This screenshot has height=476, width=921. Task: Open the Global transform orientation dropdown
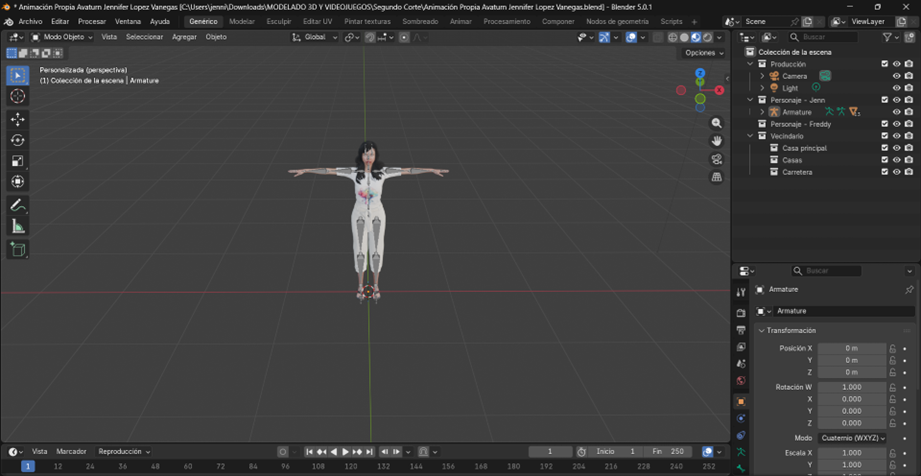tap(315, 37)
